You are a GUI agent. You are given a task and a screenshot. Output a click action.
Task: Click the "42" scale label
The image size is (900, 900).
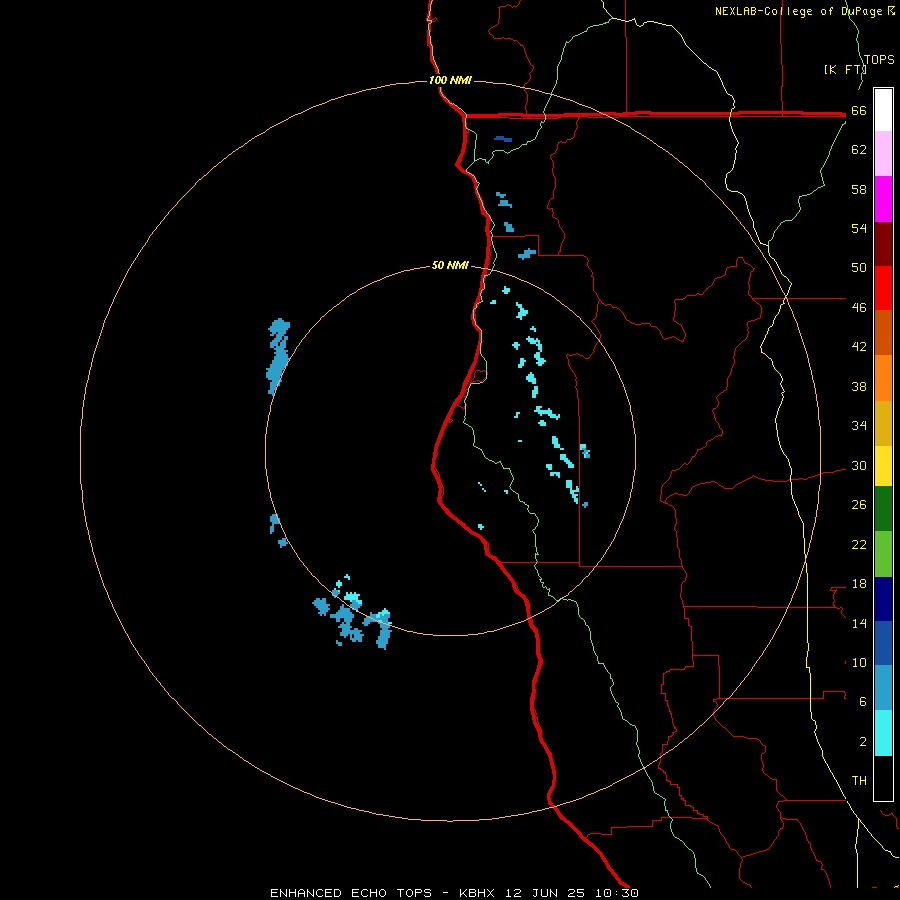click(859, 347)
